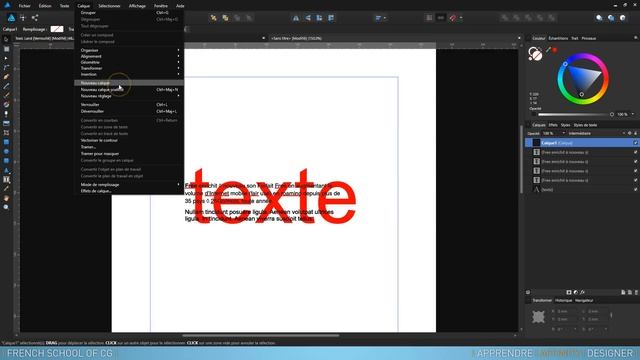
Task: Select the View hand tool
Action: [6, 198]
